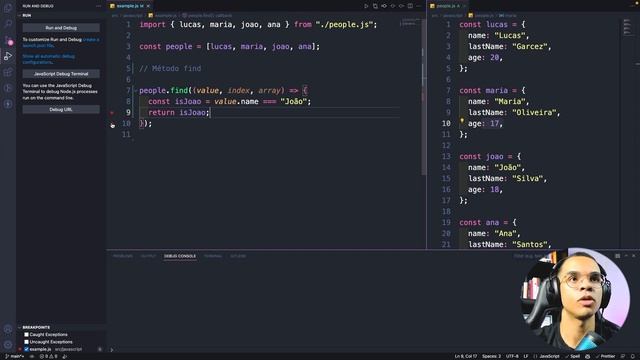Select the DEBUG CONSOLE panel tab

click(x=180, y=256)
